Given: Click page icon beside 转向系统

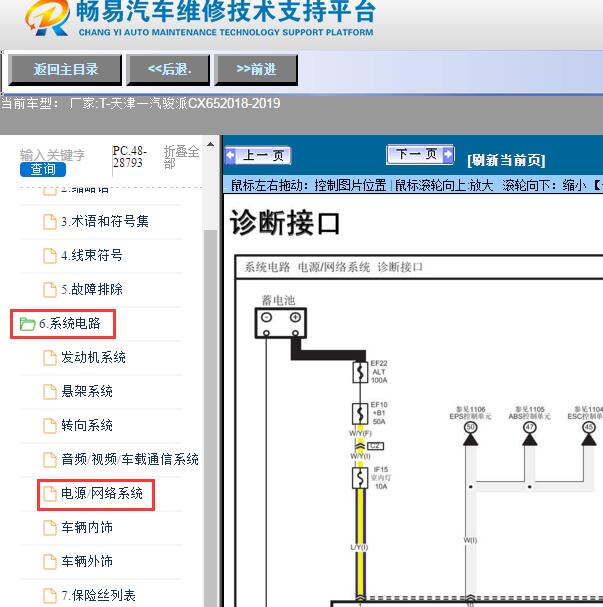Looking at the screenshot, I should point(50,426).
